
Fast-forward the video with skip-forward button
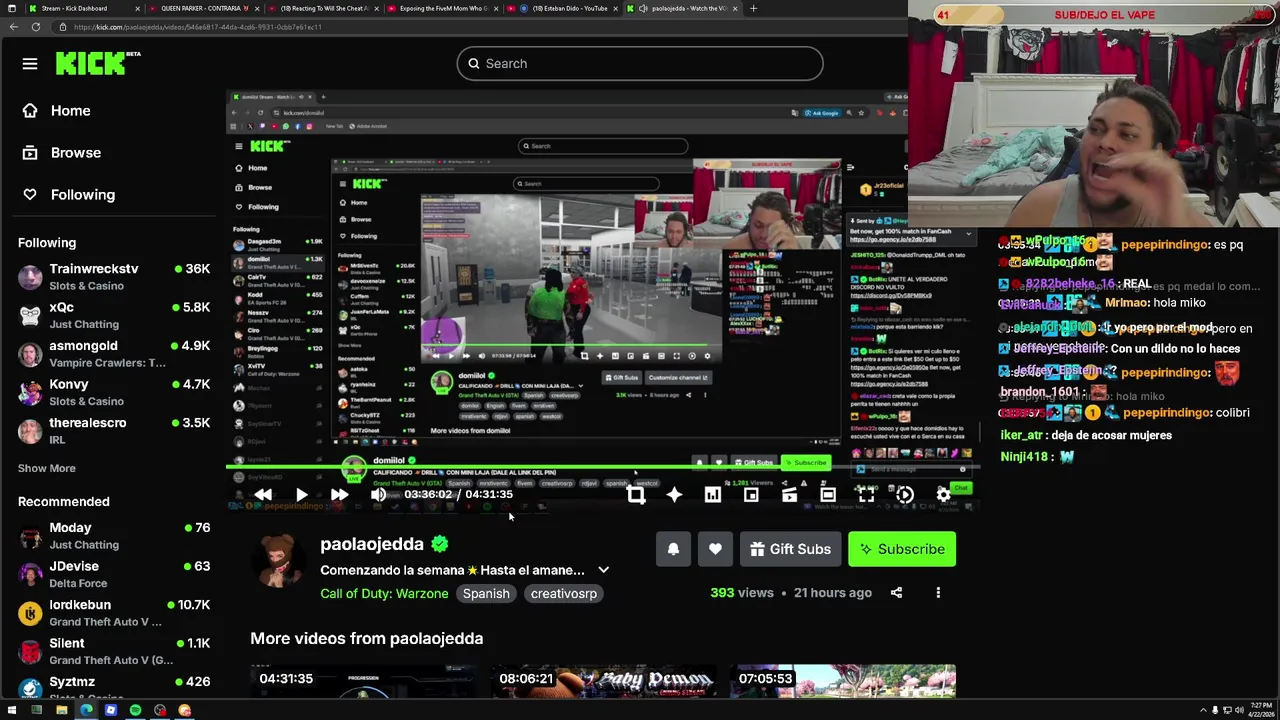pyautogui.click(x=339, y=494)
